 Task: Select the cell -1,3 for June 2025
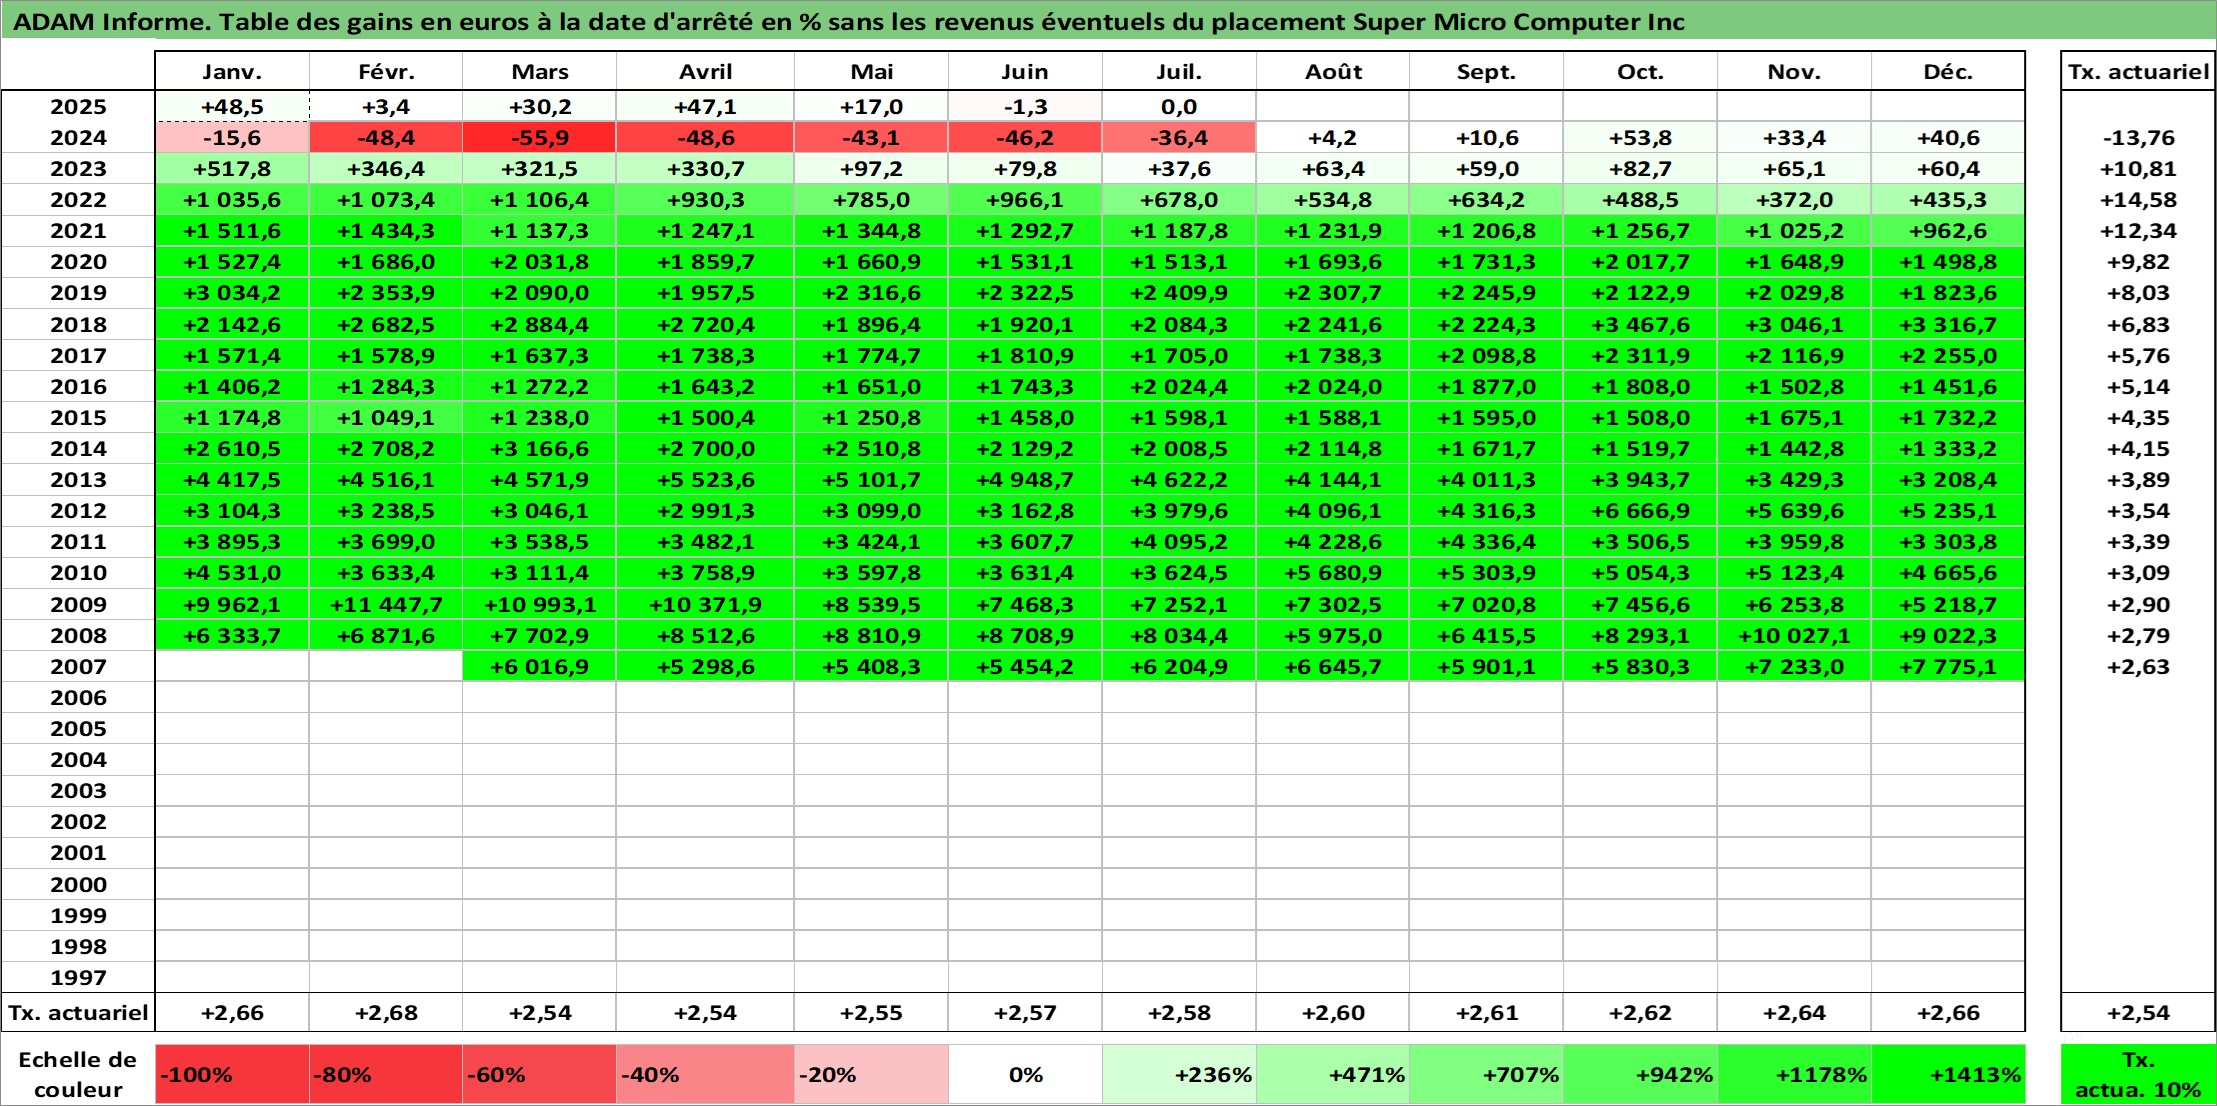click(x=1025, y=107)
